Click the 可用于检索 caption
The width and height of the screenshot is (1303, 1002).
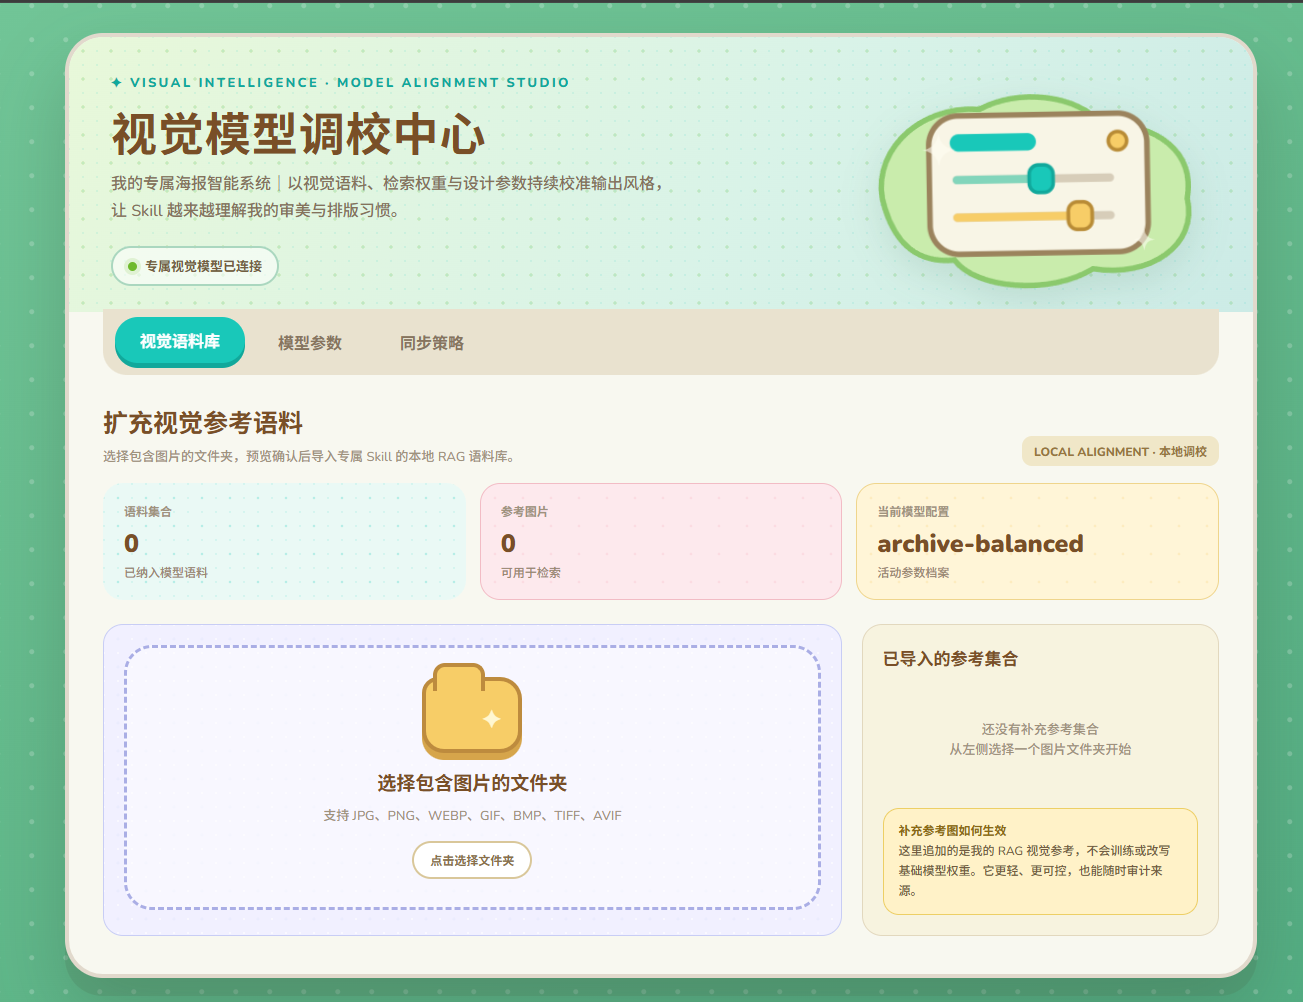pyautogui.click(x=531, y=573)
